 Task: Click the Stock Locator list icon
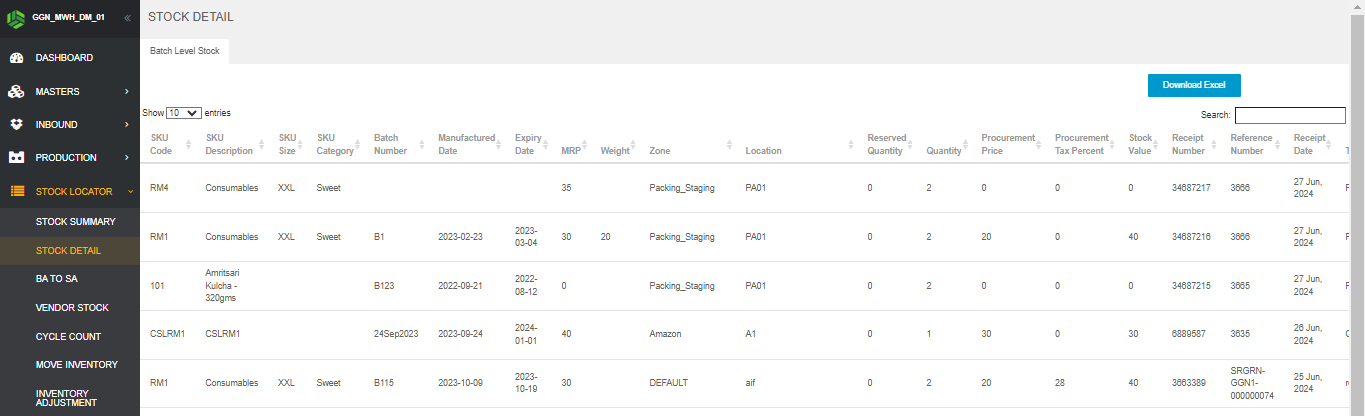pos(16,191)
